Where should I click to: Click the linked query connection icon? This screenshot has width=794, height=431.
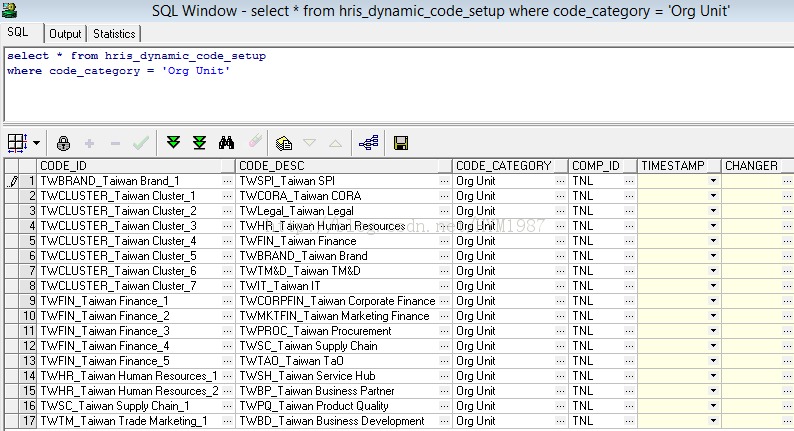(368, 143)
